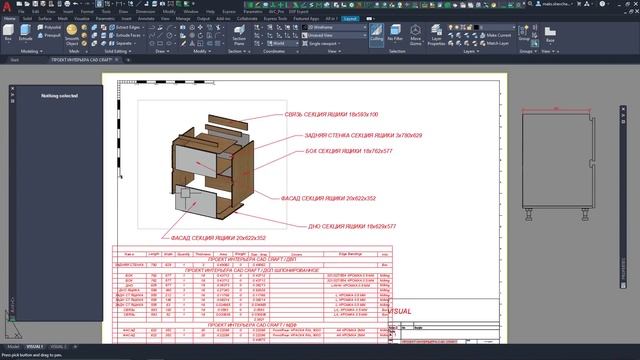Switch to the Layout ribbon tab
Image resolution: width=640 pixels, height=360 pixels.
(350, 19)
